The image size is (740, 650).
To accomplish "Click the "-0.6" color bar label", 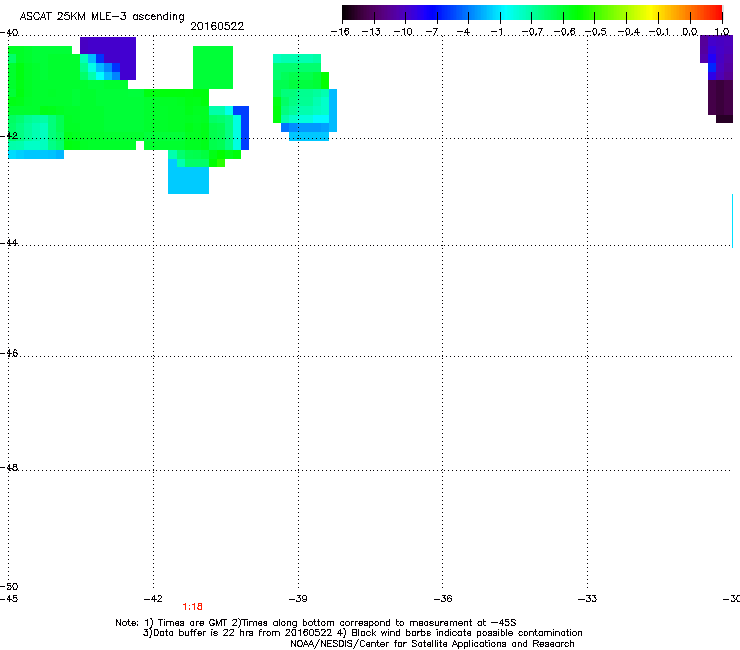I will pyautogui.click(x=564, y=32).
